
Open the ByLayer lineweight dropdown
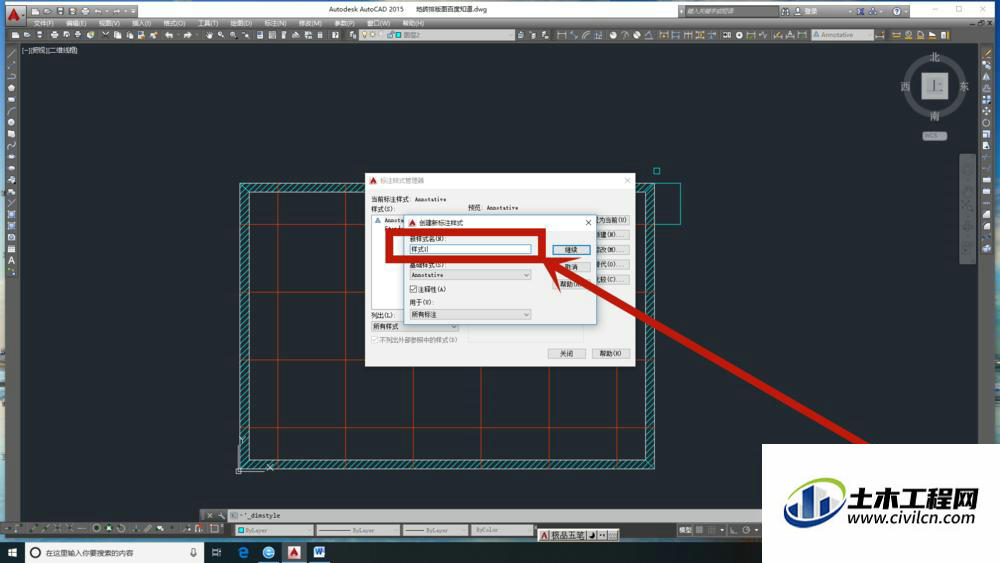click(435, 530)
